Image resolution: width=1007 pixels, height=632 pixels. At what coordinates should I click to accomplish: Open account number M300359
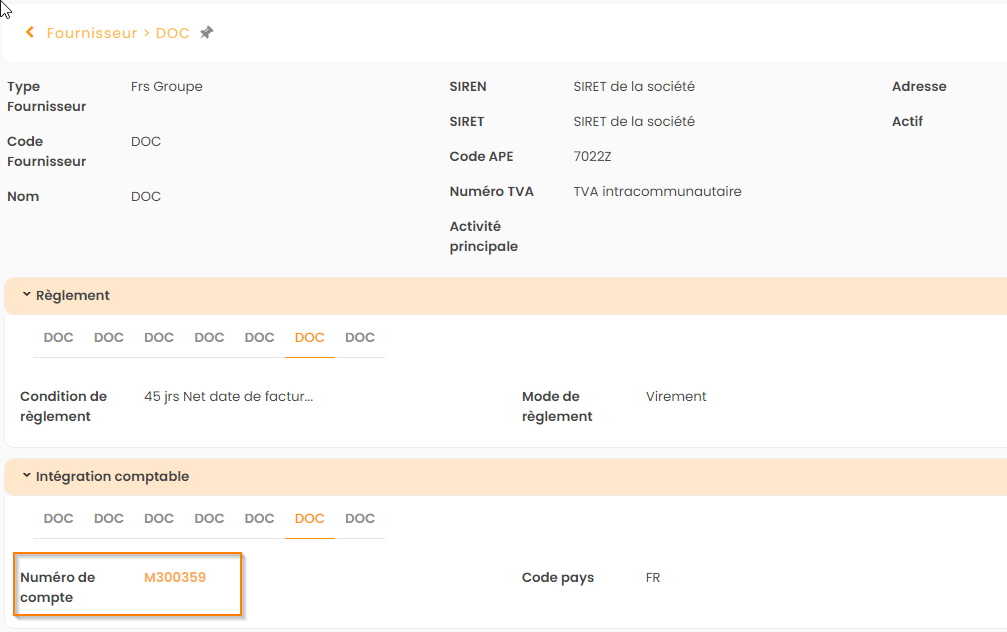pos(175,577)
